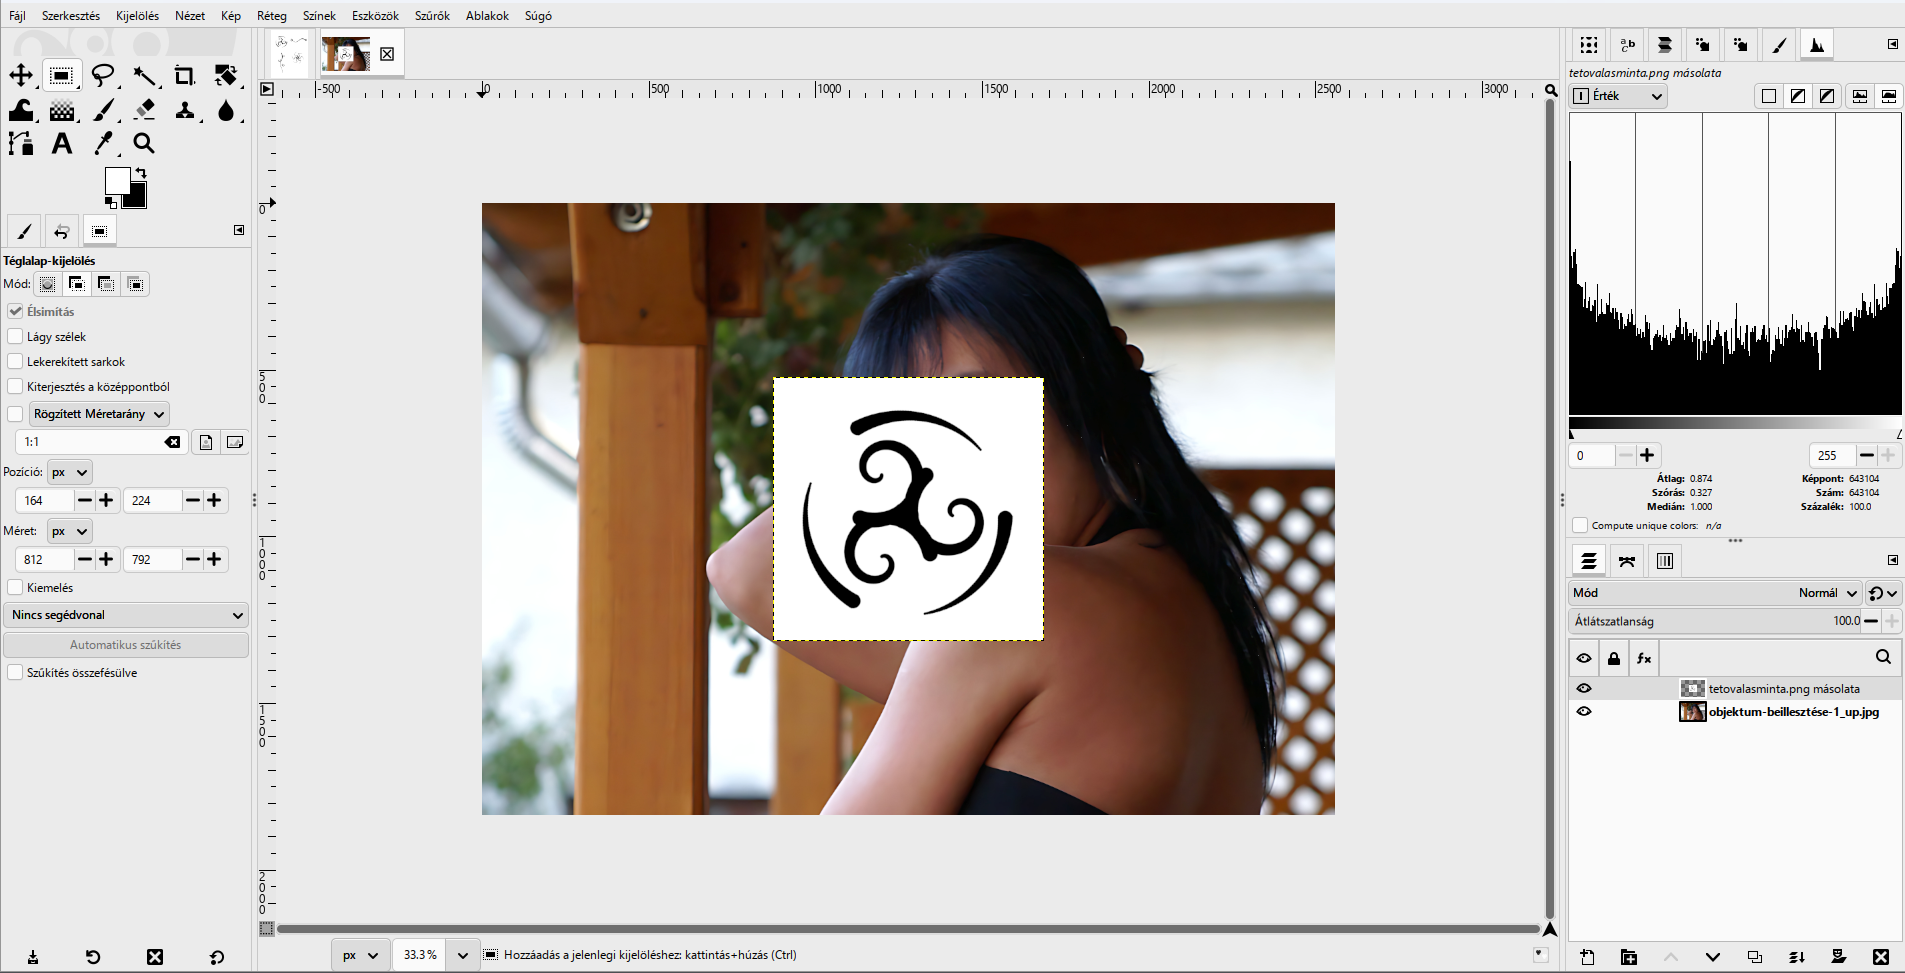The image size is (1905, 973).
Task: Select the Fuzzy Select wand tool
Action: [144, 76]
